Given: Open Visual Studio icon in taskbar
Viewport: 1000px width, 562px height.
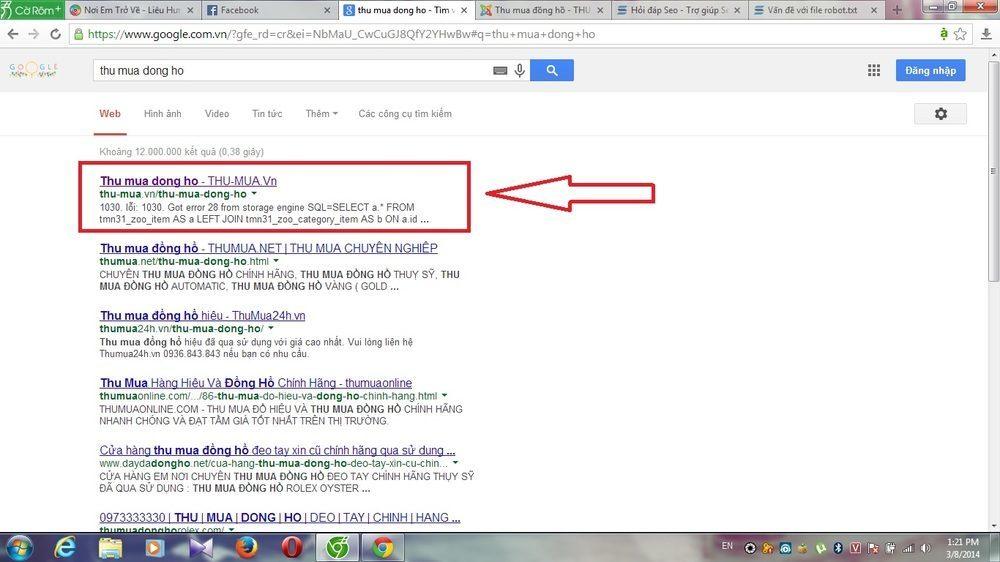Looking at the screenshot, I should pyautogui.click(x=200, y=548).
